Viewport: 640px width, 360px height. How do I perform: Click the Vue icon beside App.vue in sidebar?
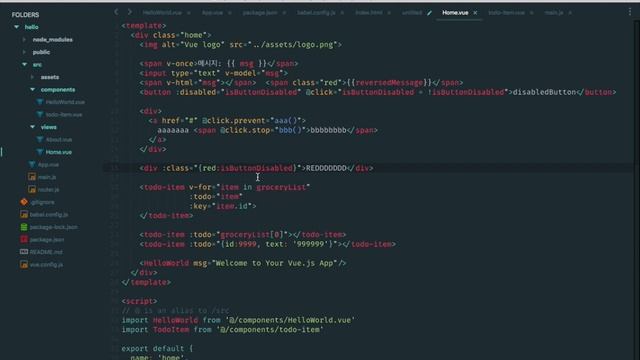click(32, 164)
